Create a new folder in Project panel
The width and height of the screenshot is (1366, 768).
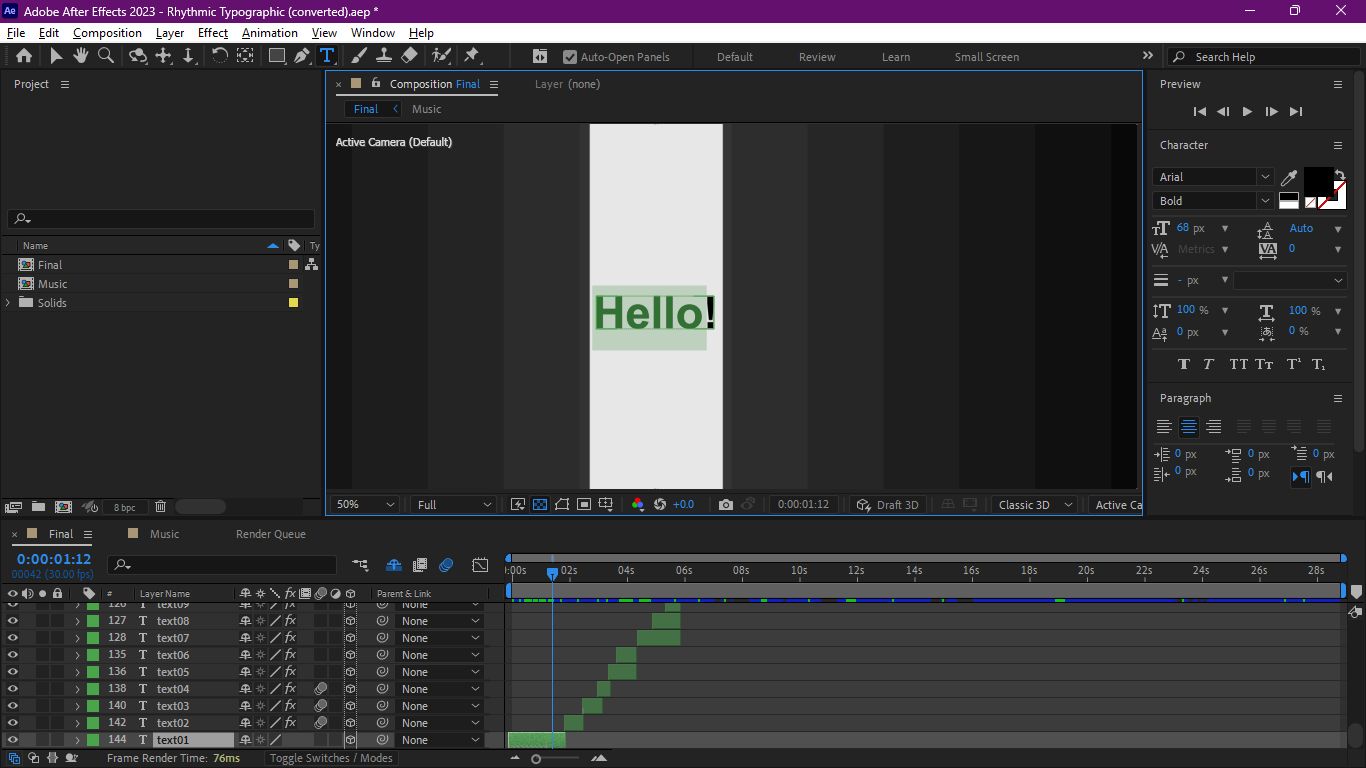click(38, 507)
